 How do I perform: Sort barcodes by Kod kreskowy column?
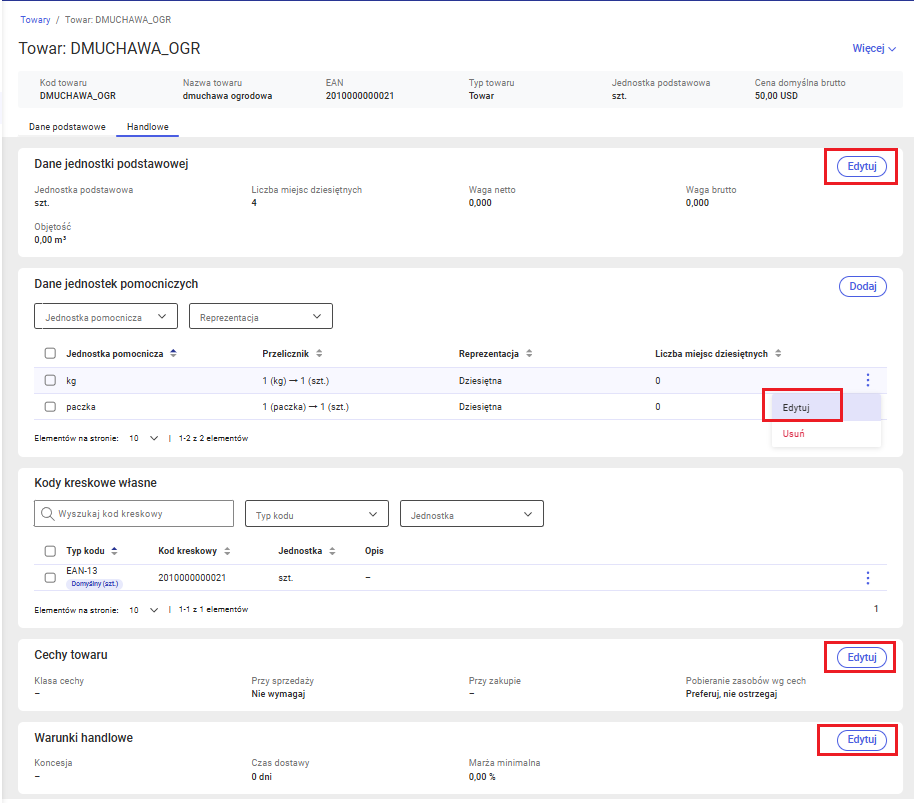click(227, 551)
